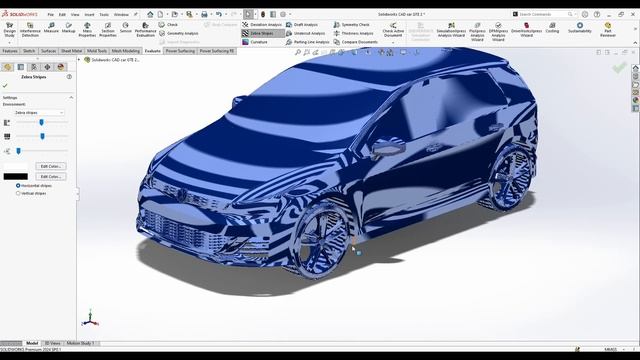Viewport: 640px width, 360px height.
Task: Click the Undo icon
Action: (219, 14)
